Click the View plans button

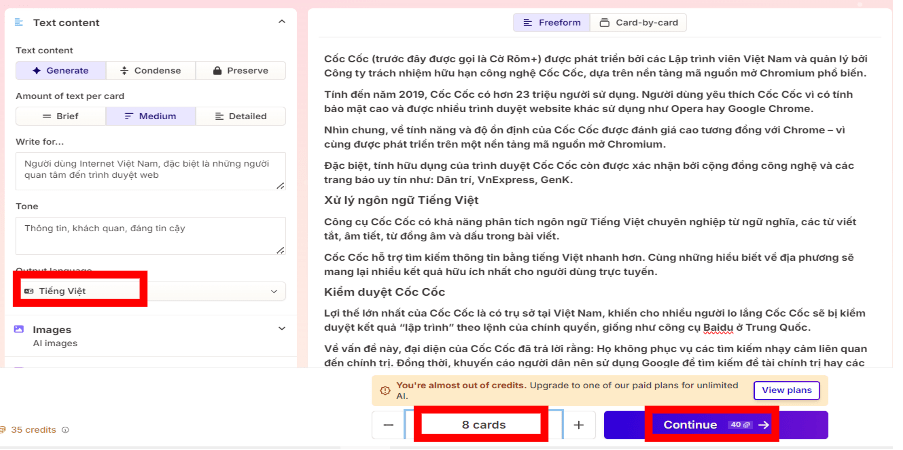pyautogui.click(x=786, y=390)
